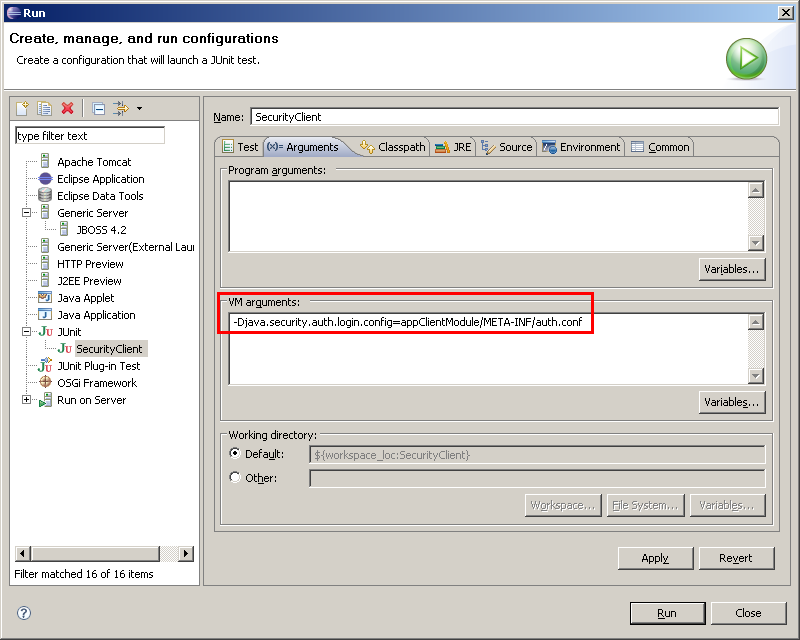Click the Java Applet icon
The width and height of the screenshot is (800, 640).
point(45,297)
